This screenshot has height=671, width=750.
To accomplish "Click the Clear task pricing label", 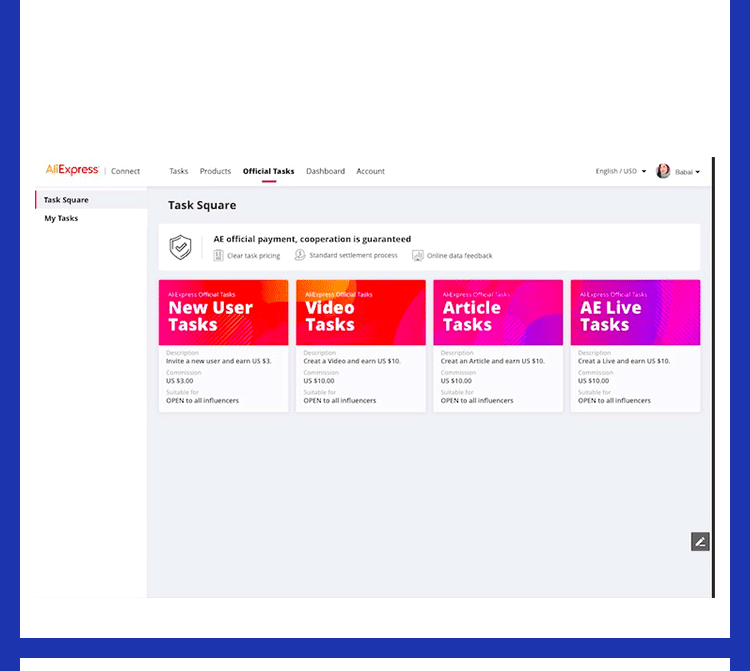I will [254, 256].
